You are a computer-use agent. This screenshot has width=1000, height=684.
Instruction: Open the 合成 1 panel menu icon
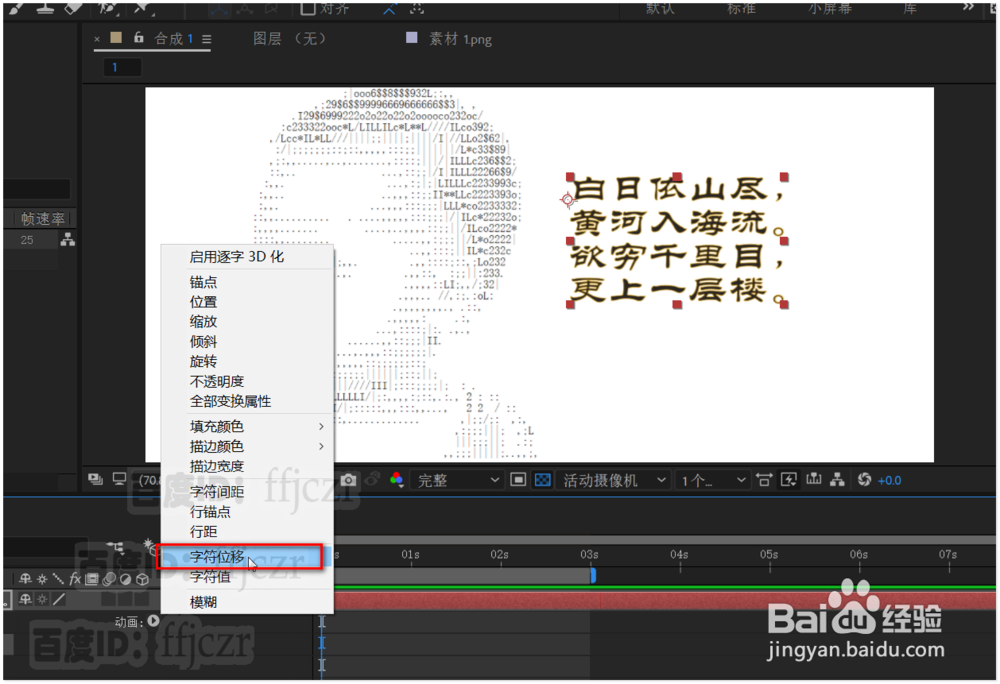coord(207,40)
